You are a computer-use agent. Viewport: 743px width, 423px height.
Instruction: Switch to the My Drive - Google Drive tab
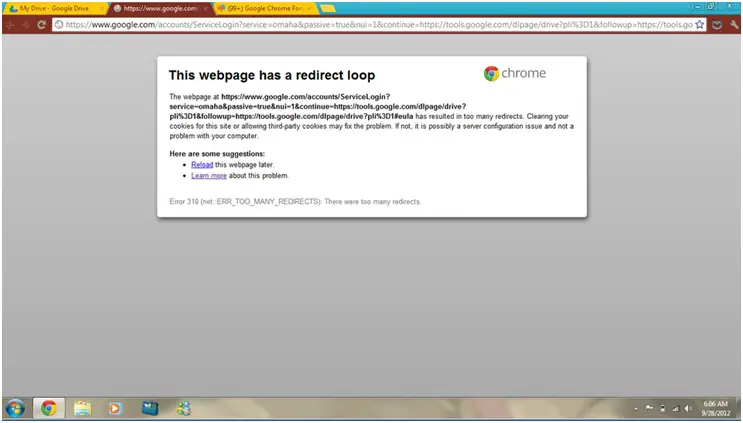coord(54,9)
